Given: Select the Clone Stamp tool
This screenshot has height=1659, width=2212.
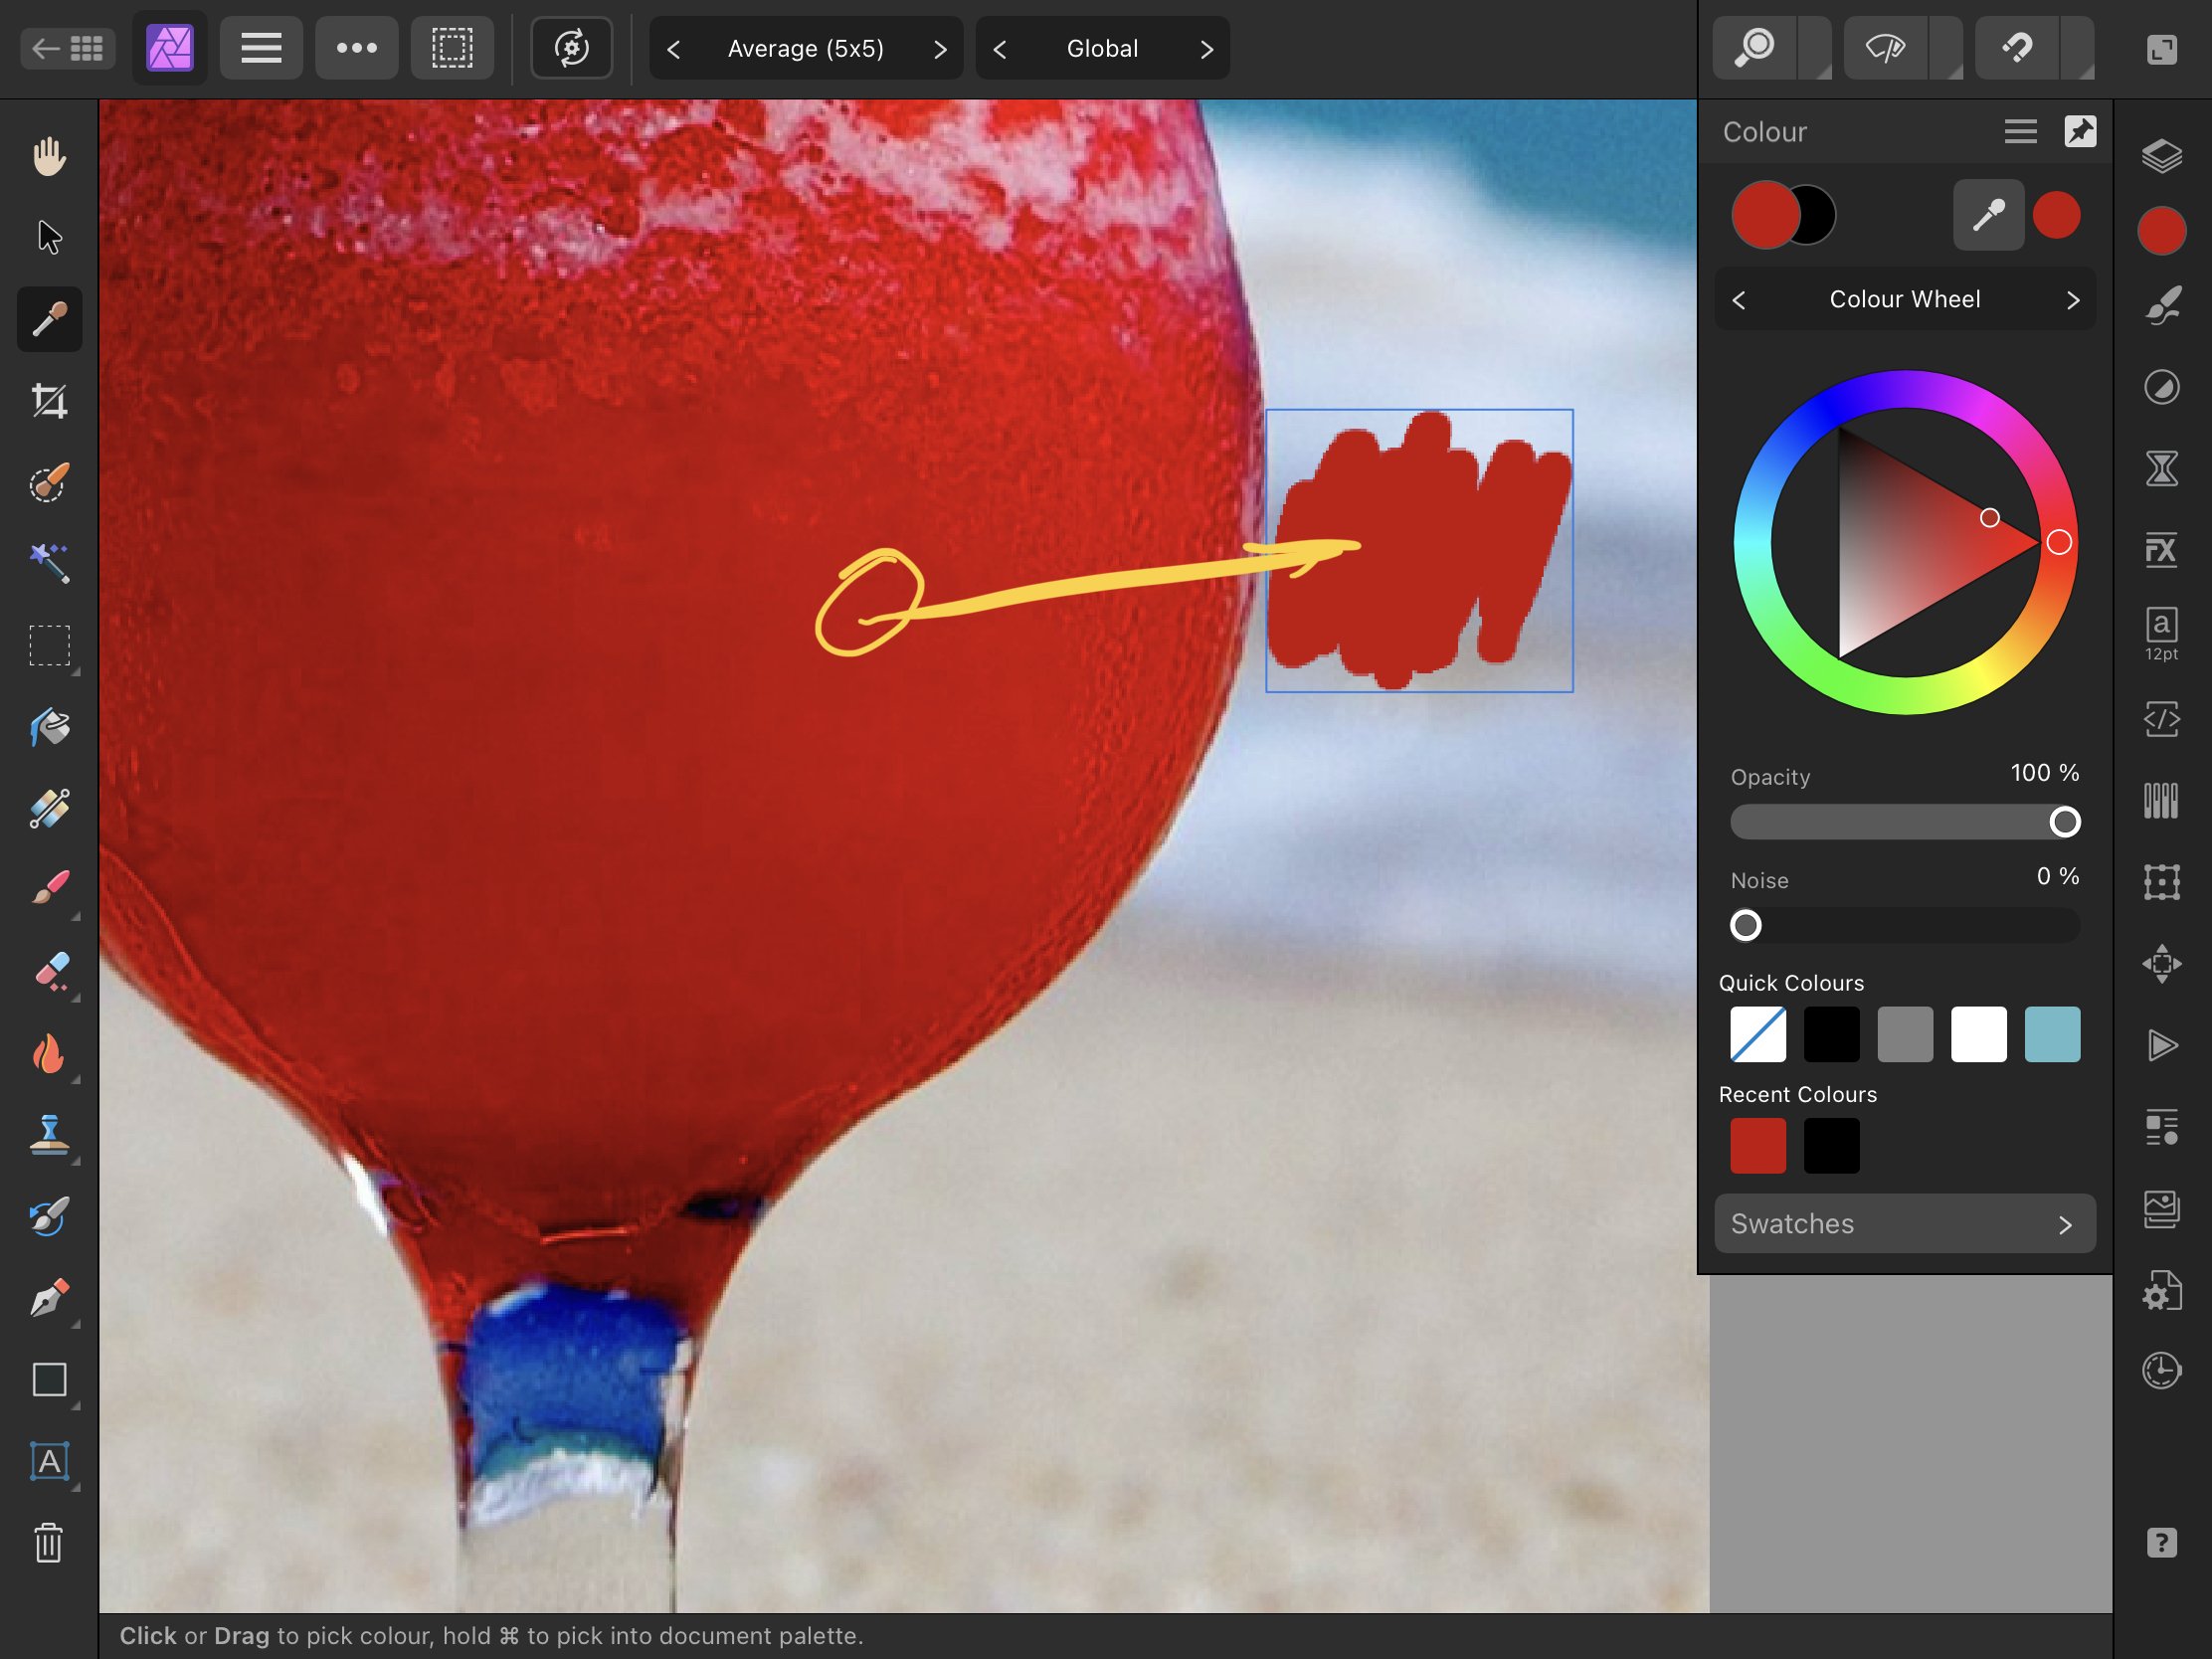Looking at the screenshot, I should (x=49, y=1135).
